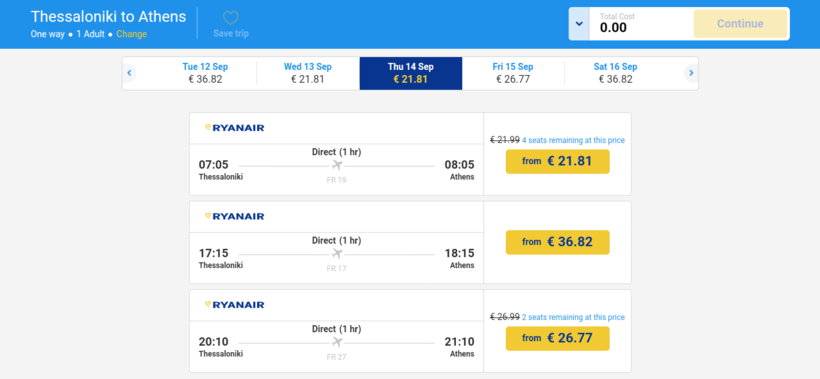
Task: Choose the Thu 14 Sep date tab
Action: click(411, 73)
